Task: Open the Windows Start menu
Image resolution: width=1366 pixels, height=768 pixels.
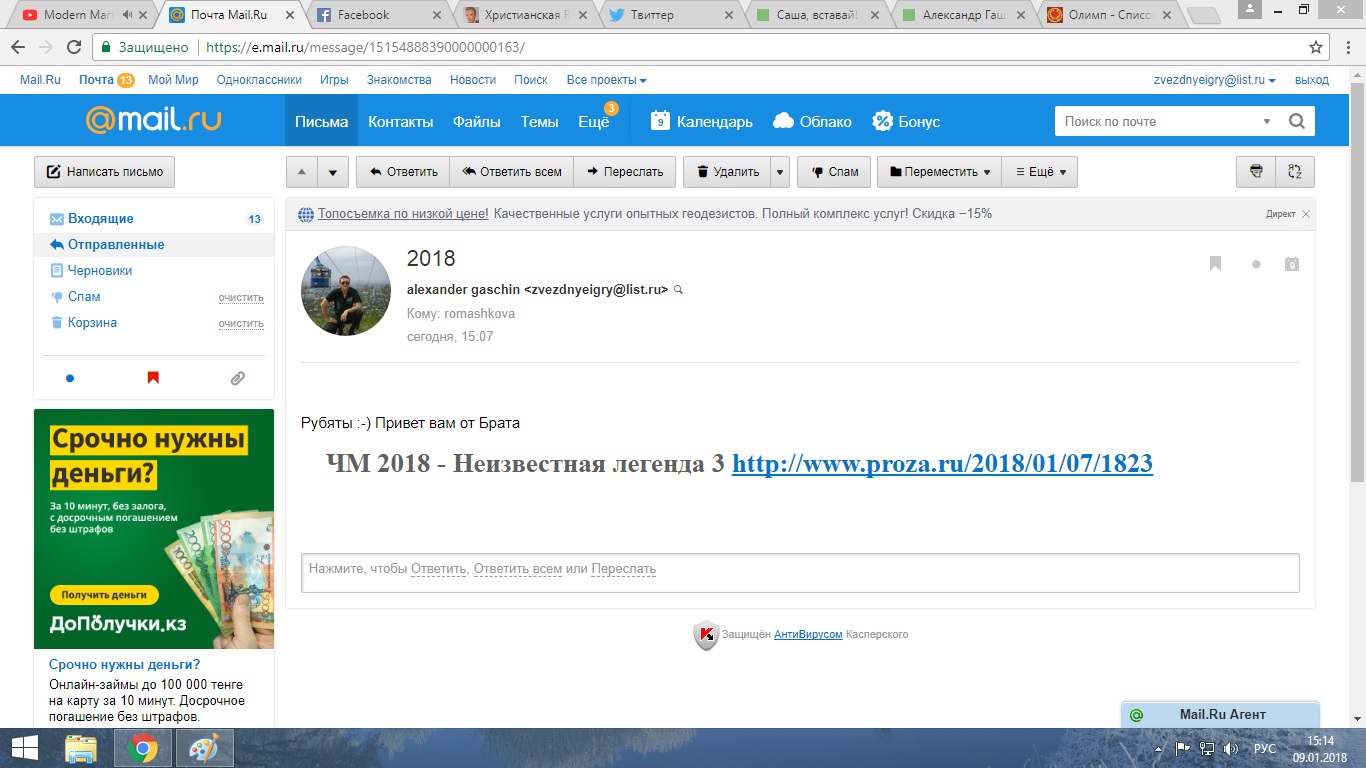Action: tap(24, 748)
